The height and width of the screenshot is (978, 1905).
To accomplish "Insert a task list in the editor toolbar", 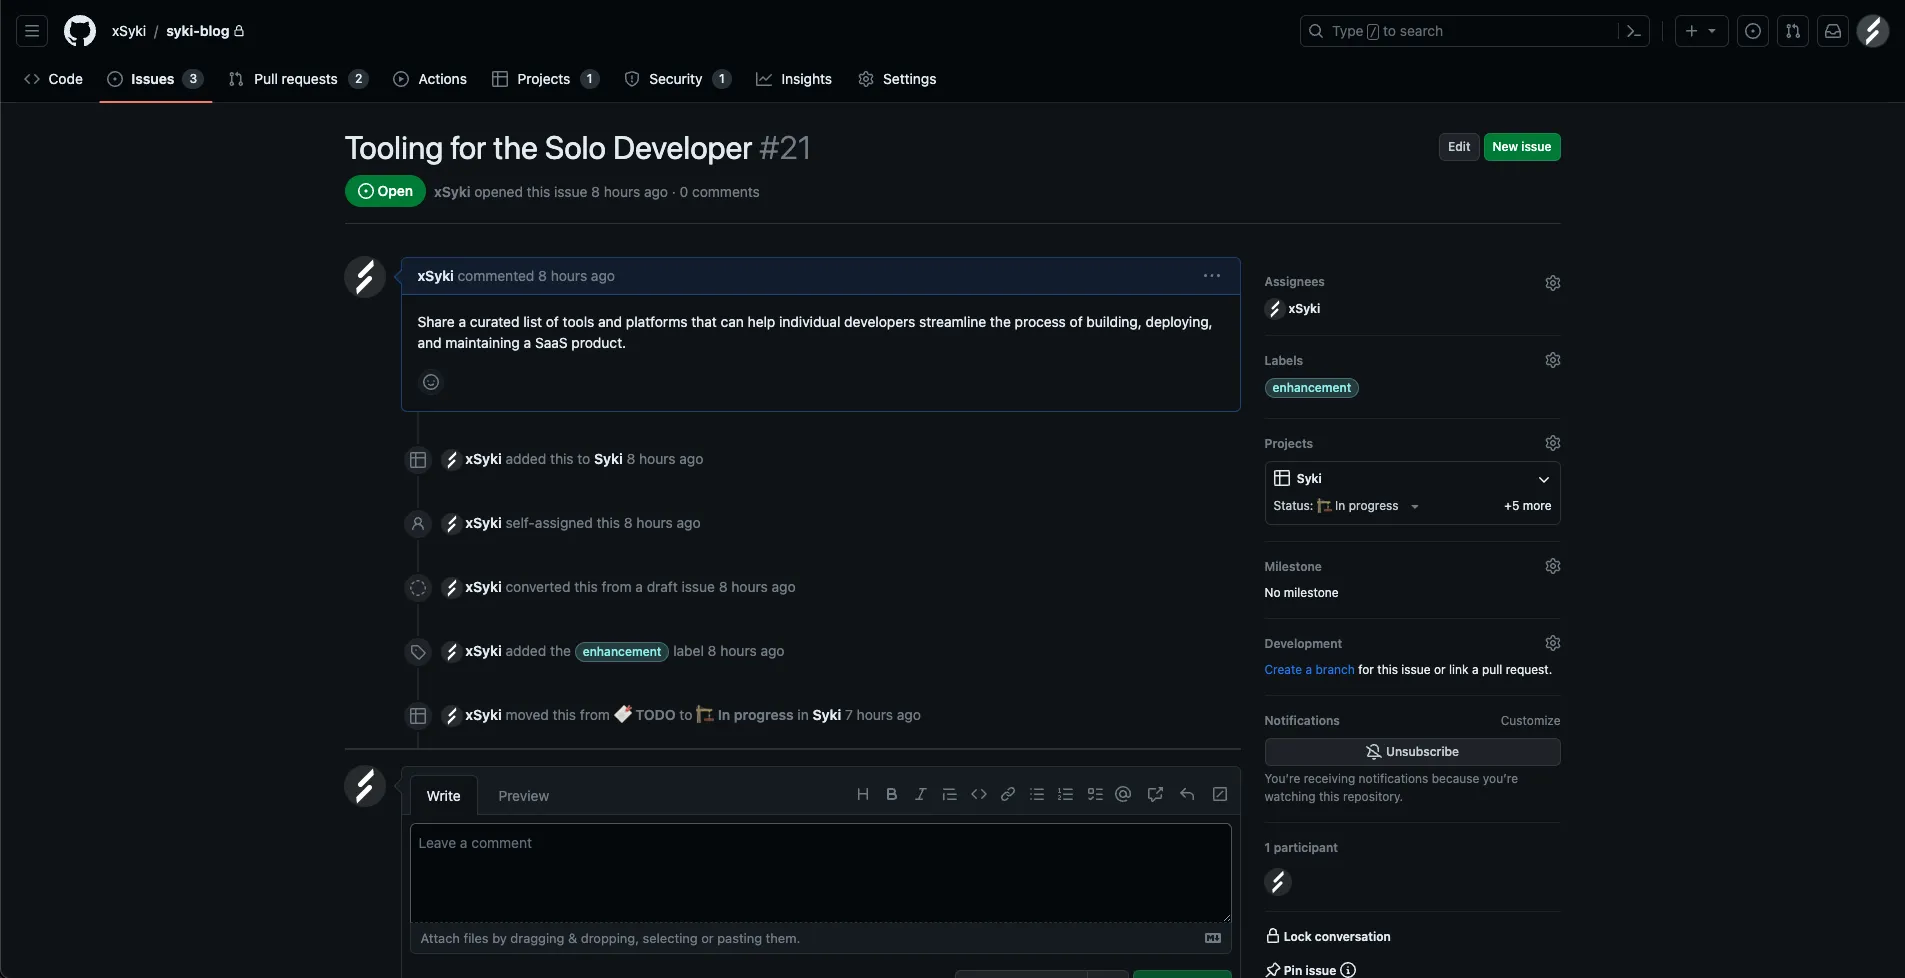I will click(x=1095, y=794).
